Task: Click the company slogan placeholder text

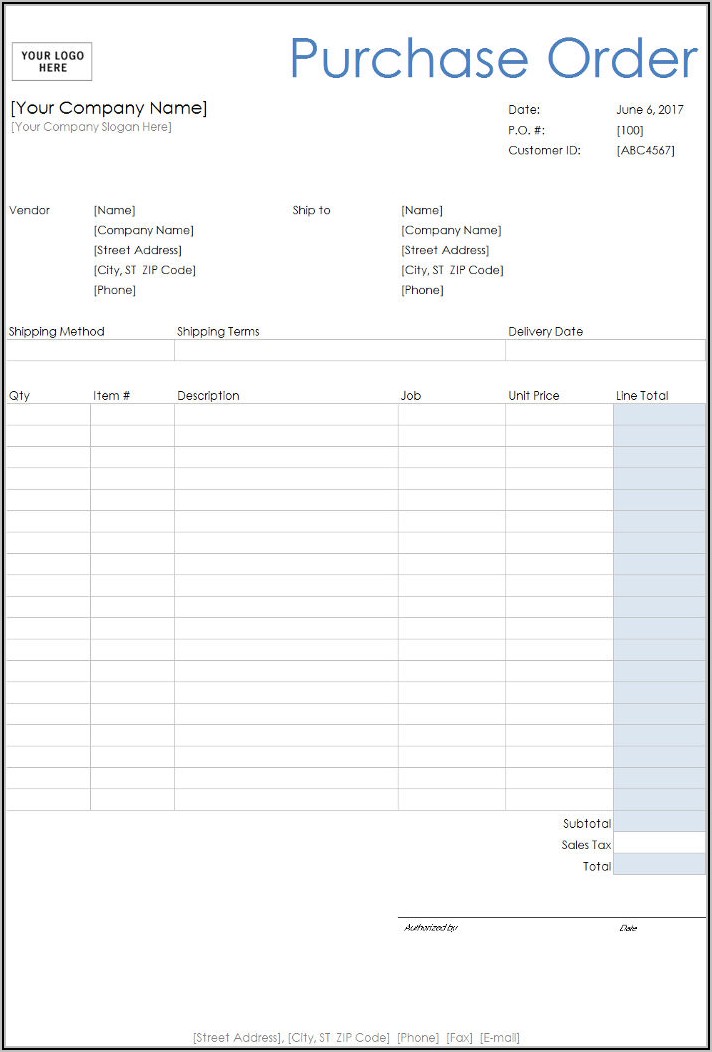Action: click(91, 127)
